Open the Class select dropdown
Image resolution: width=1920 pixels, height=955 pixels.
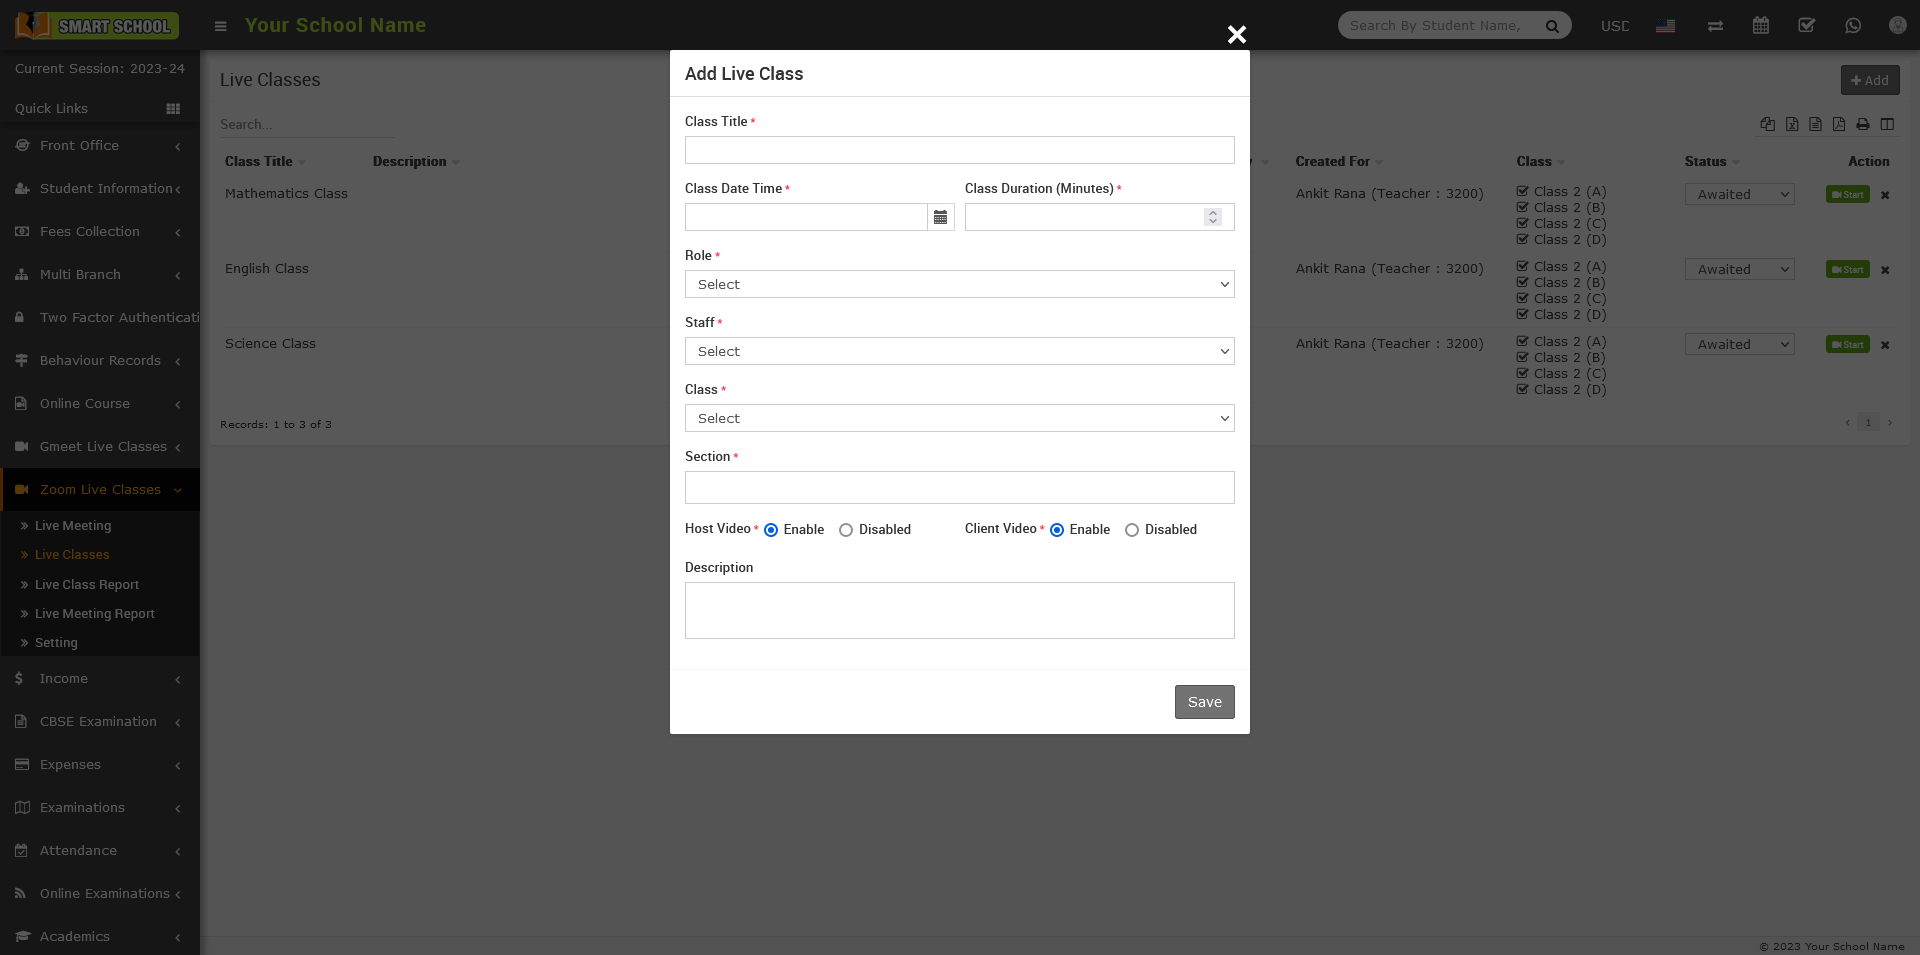pyautogui.click(x=959, y=418)
